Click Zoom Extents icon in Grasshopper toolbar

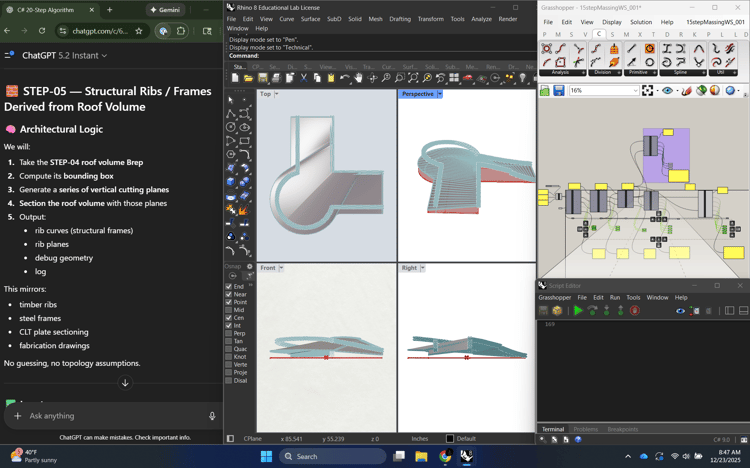[x=648, y=91]
